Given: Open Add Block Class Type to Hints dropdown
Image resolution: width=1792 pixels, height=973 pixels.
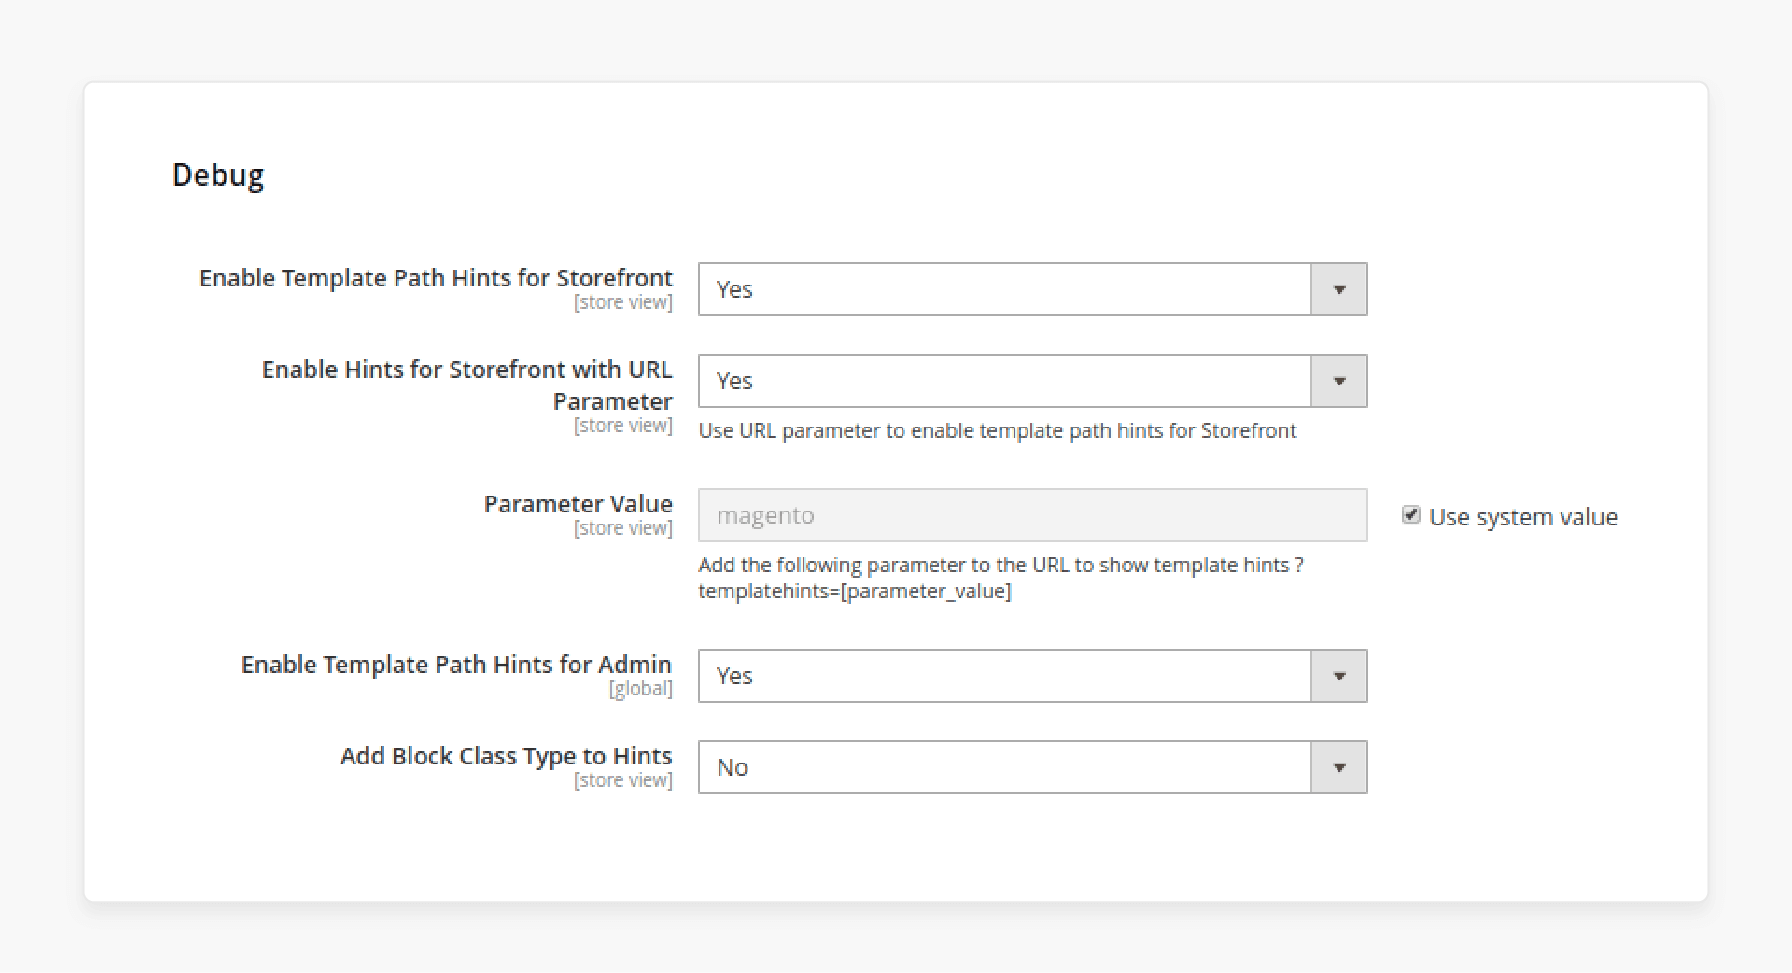Looking at the screenshot, I should click(x=1032, y=767).
